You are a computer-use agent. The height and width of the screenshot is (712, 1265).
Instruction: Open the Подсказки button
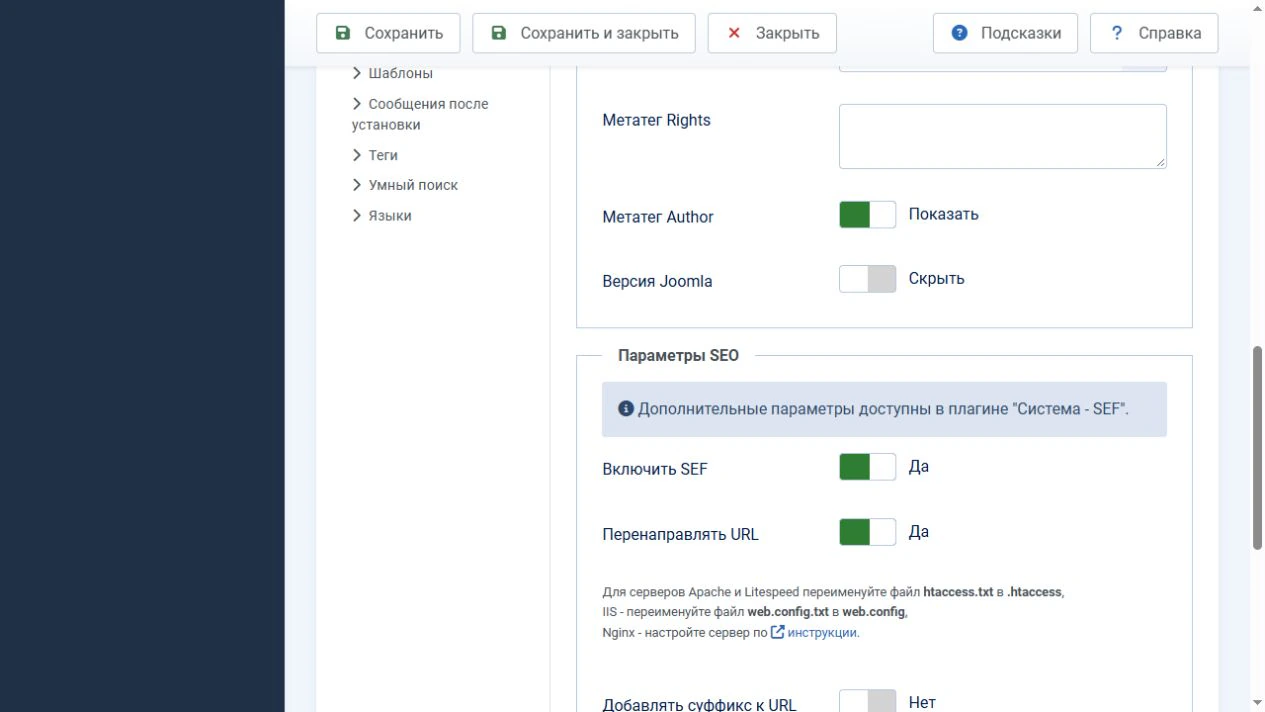point(1005,33)
